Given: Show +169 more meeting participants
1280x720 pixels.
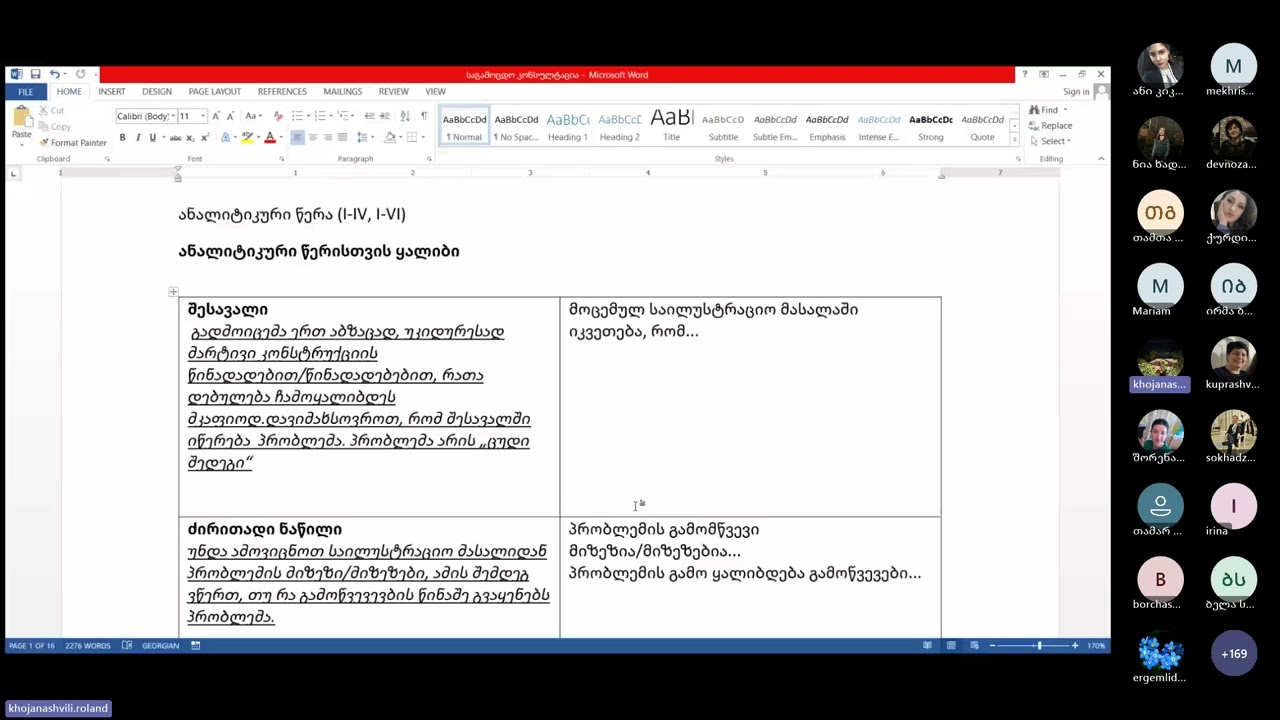Looking at the screenshot, I should tap(1233, 654).
